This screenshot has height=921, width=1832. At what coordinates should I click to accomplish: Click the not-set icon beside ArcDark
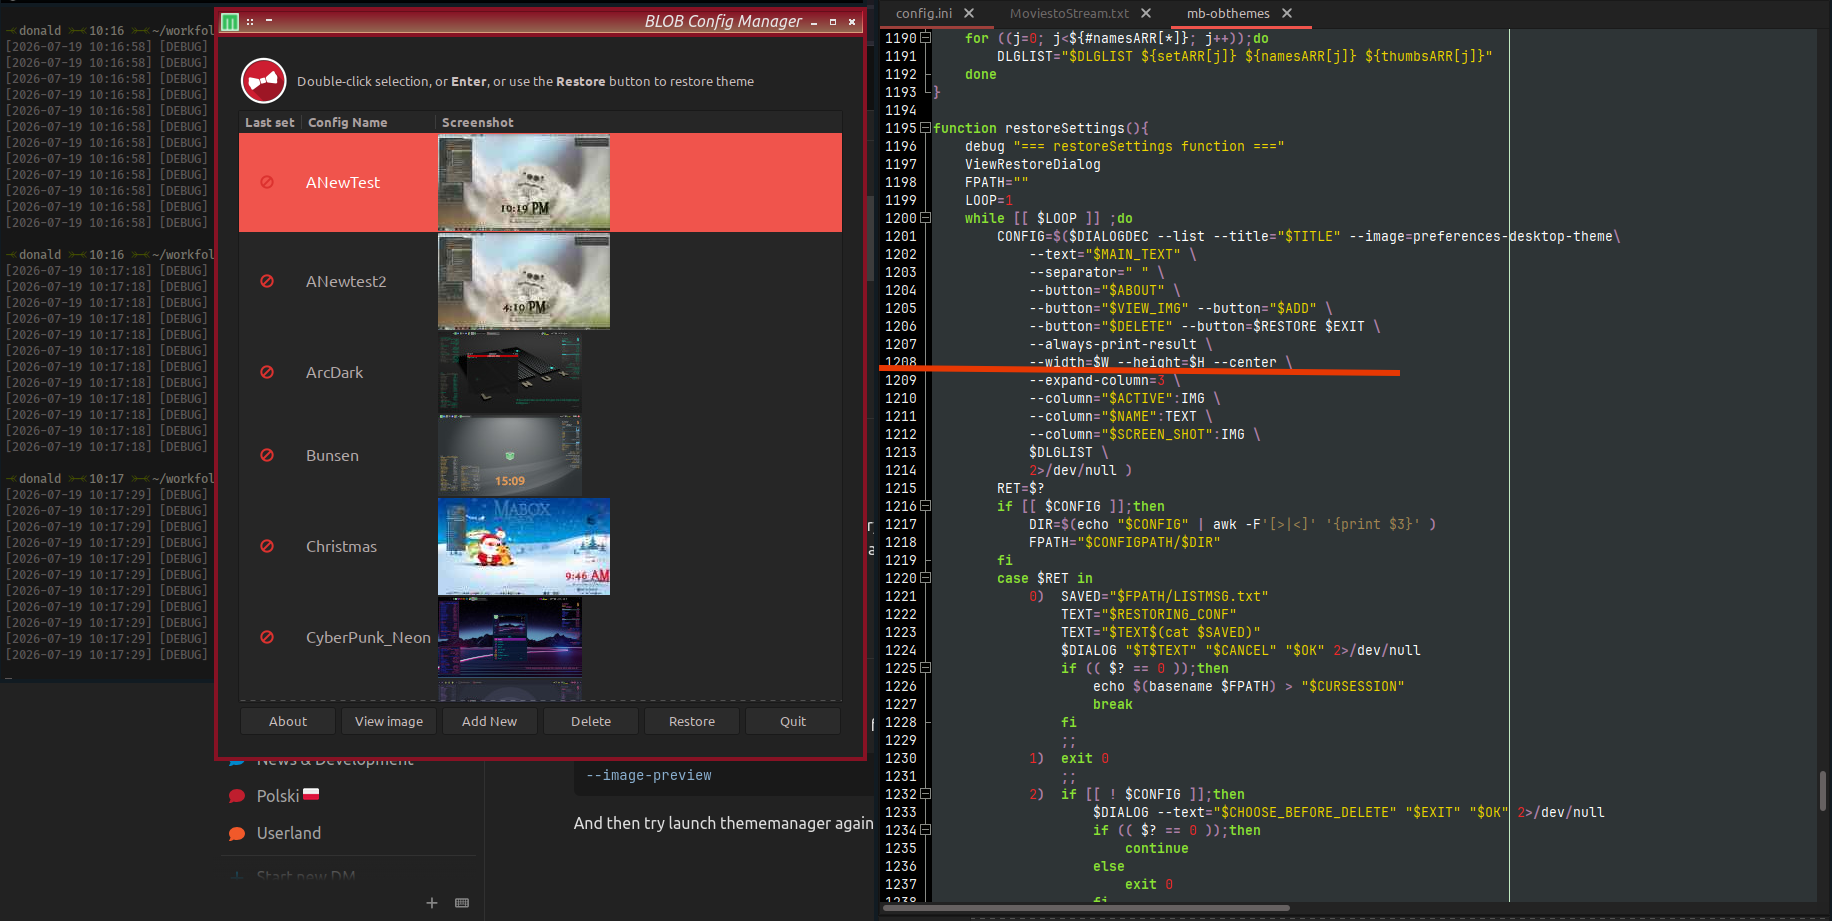point(267,372)
